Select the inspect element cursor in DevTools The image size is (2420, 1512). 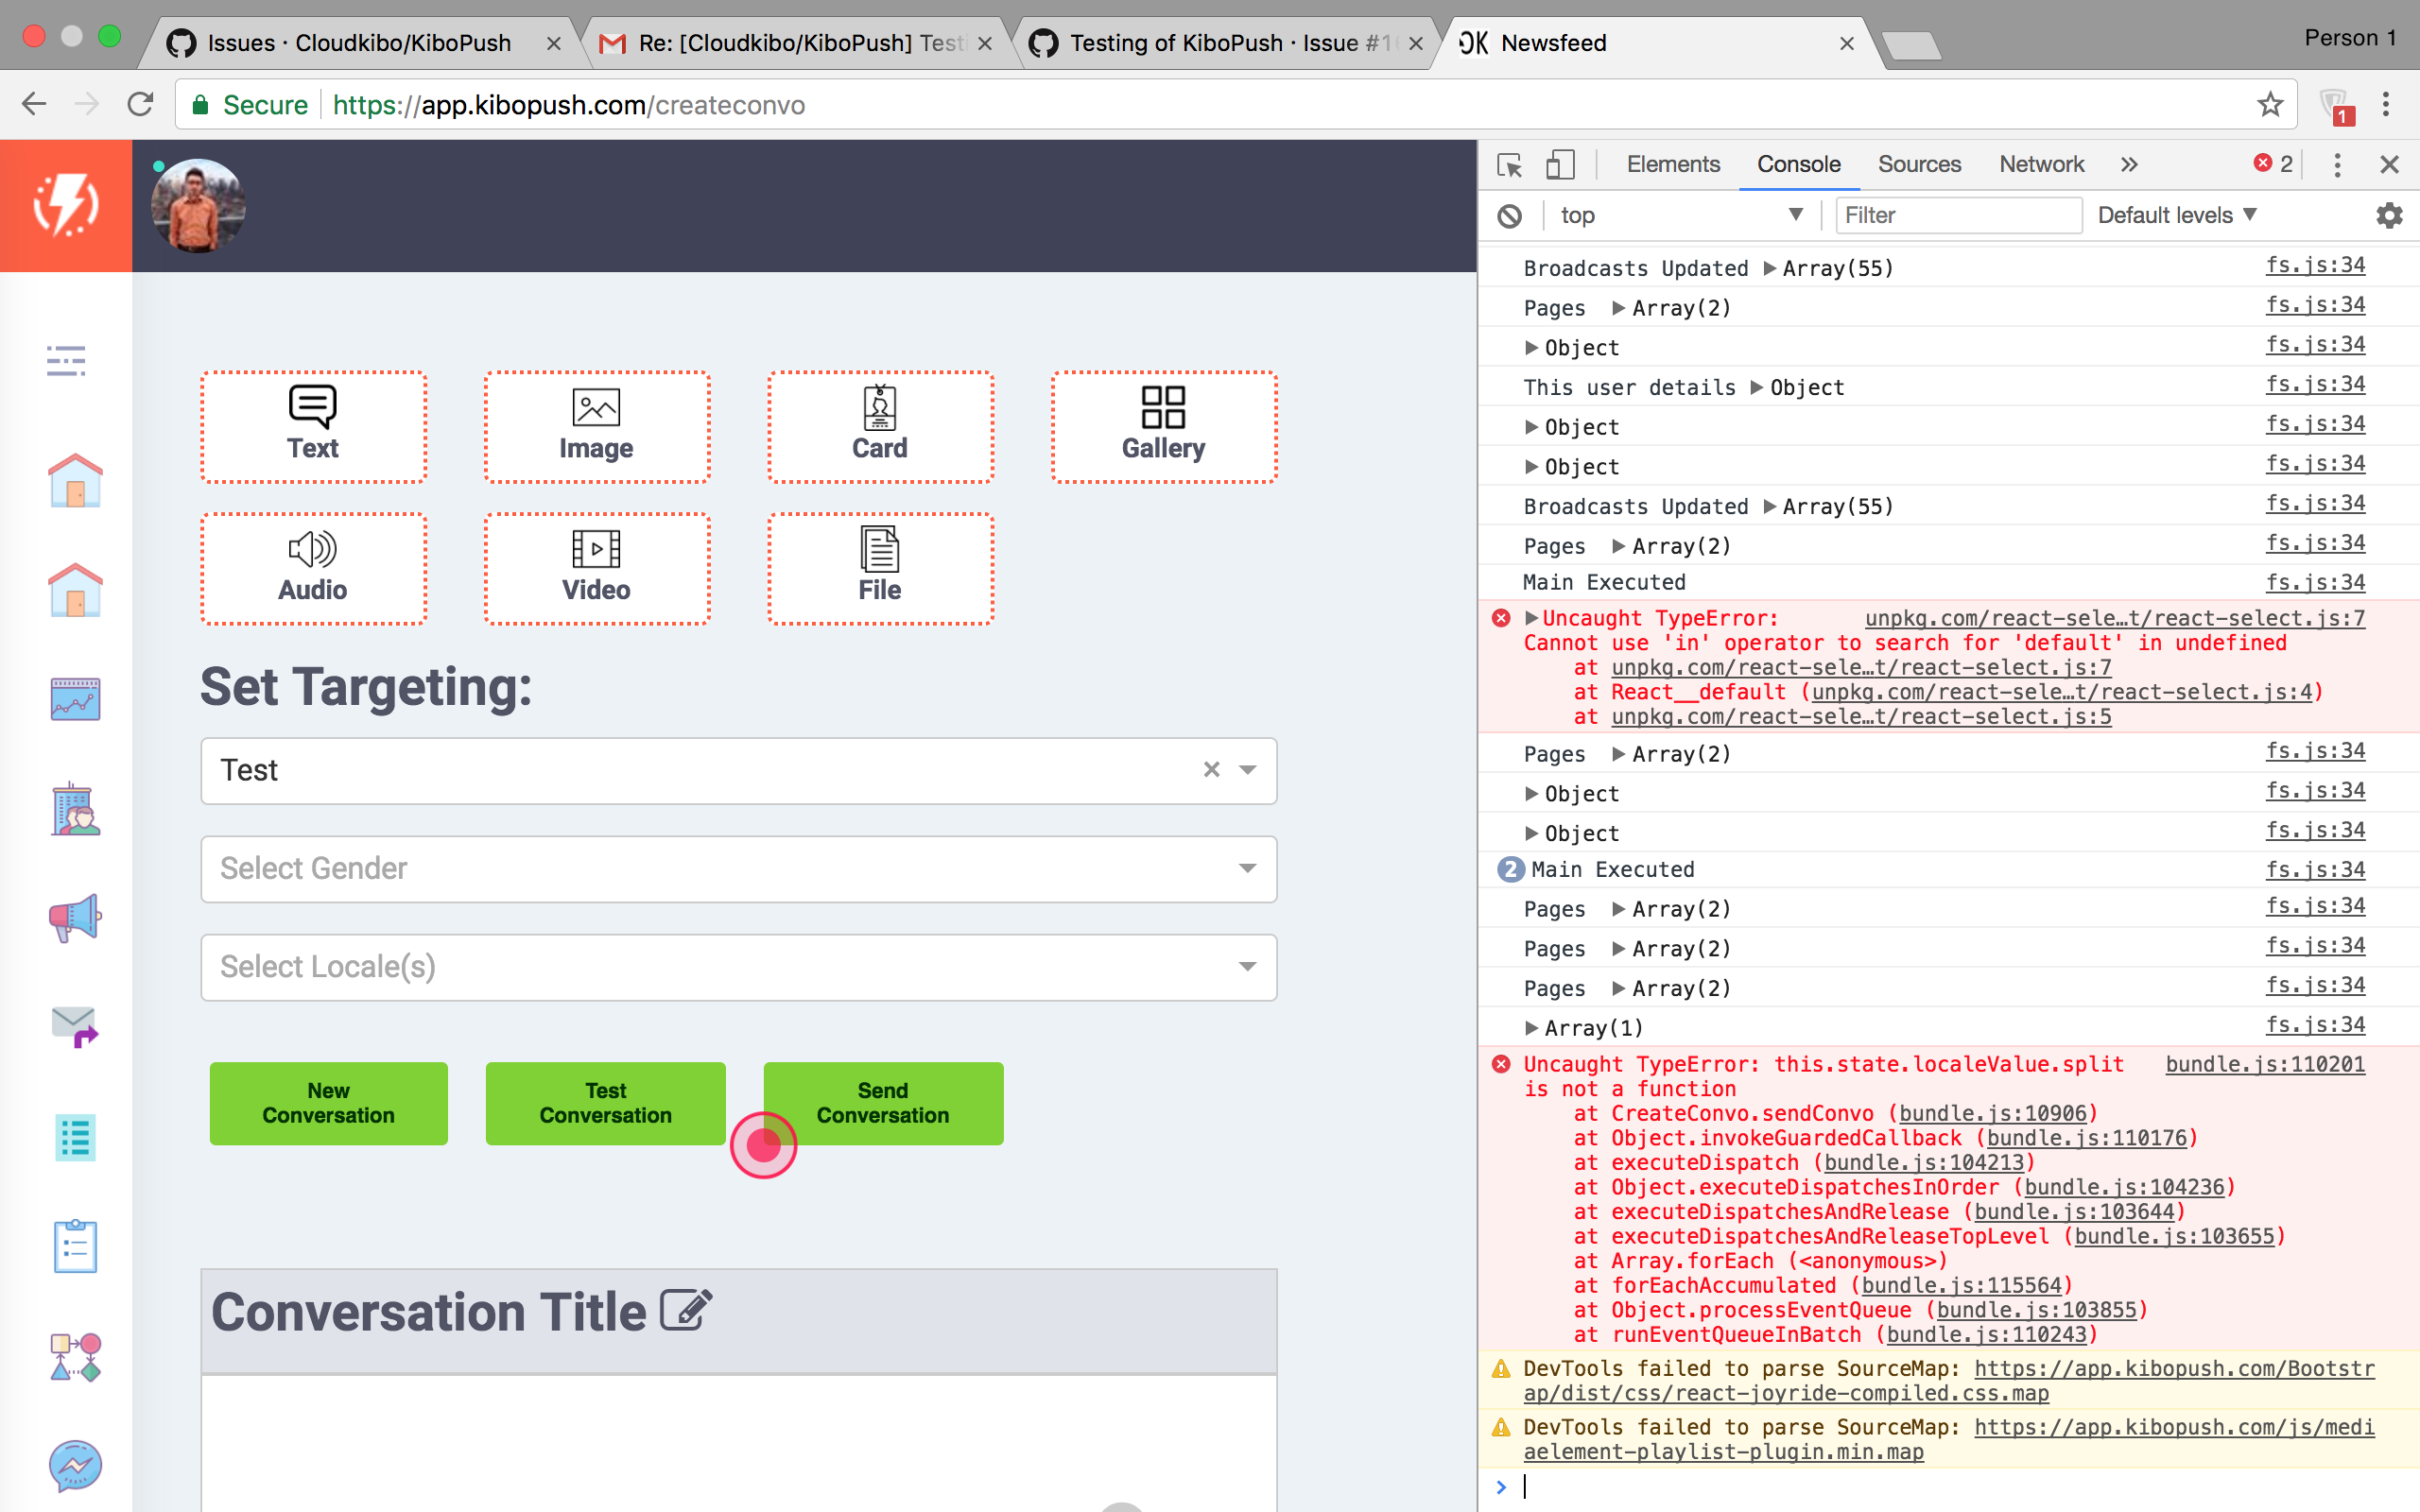(x=1510, y=164)
